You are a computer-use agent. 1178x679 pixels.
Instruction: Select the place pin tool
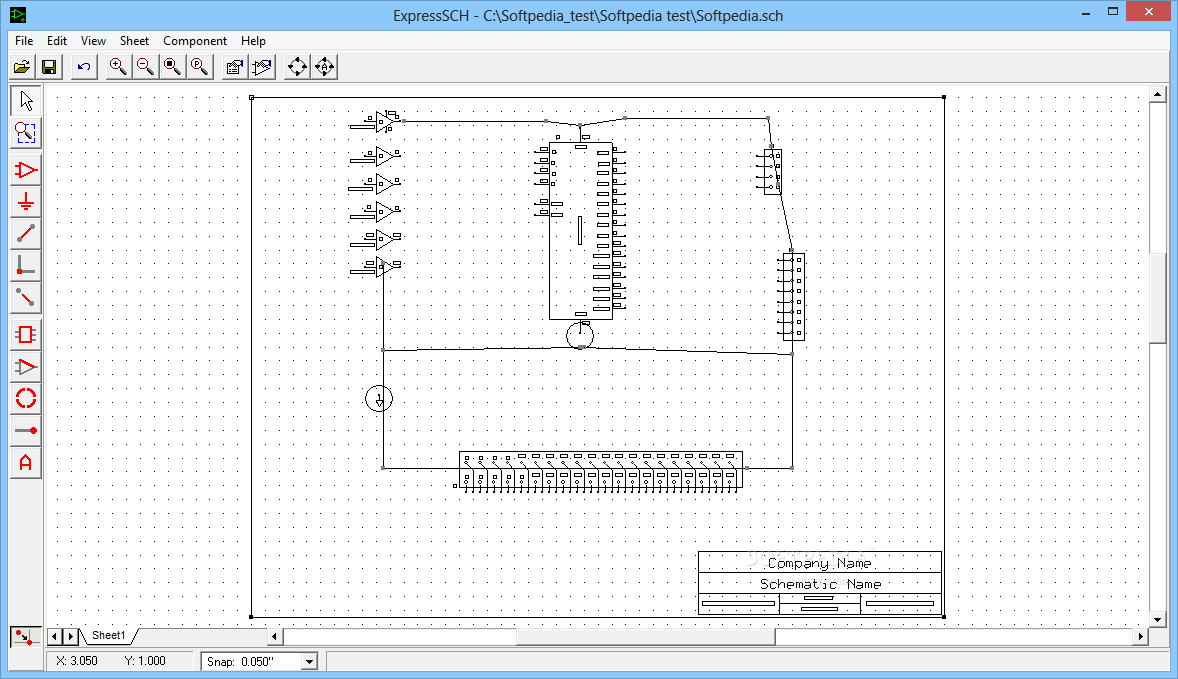point(26,430)
